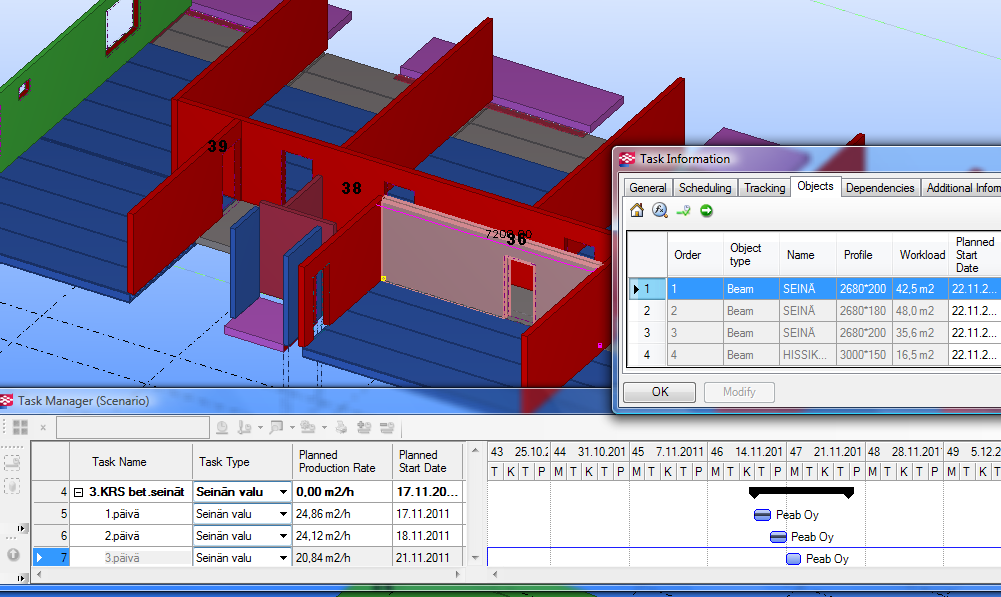Viewport: 1001px width, 597px height.
Task: Click the green arrow checkmark icon
Action: (x=683, y=211)
